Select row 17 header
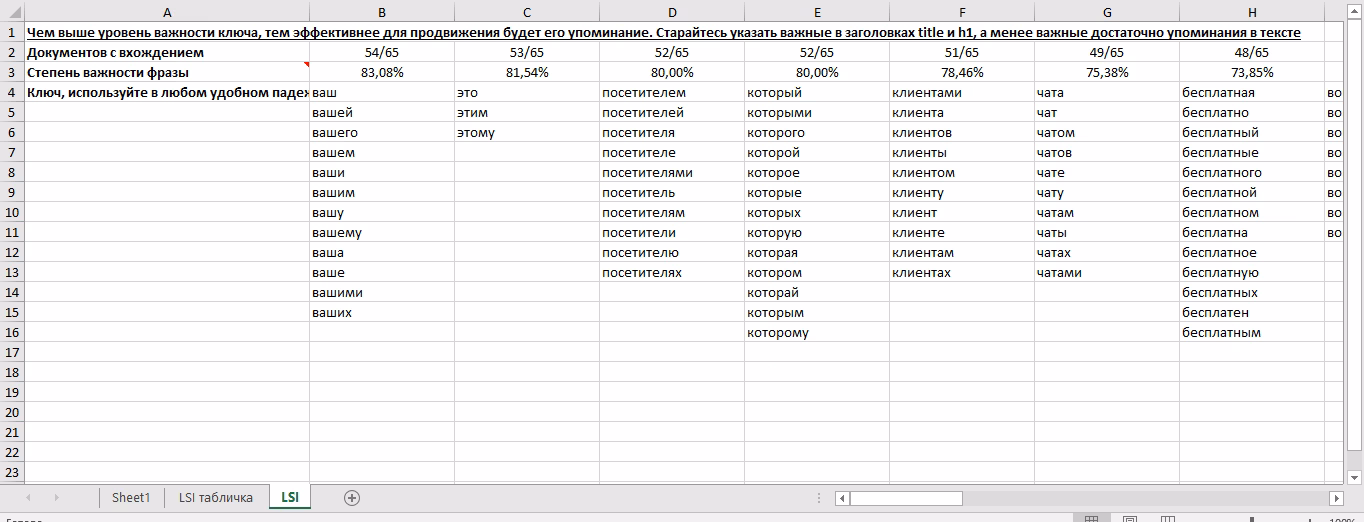Image resolution: width=1364 pixels, height=522 pixels. tap(12, 353)
